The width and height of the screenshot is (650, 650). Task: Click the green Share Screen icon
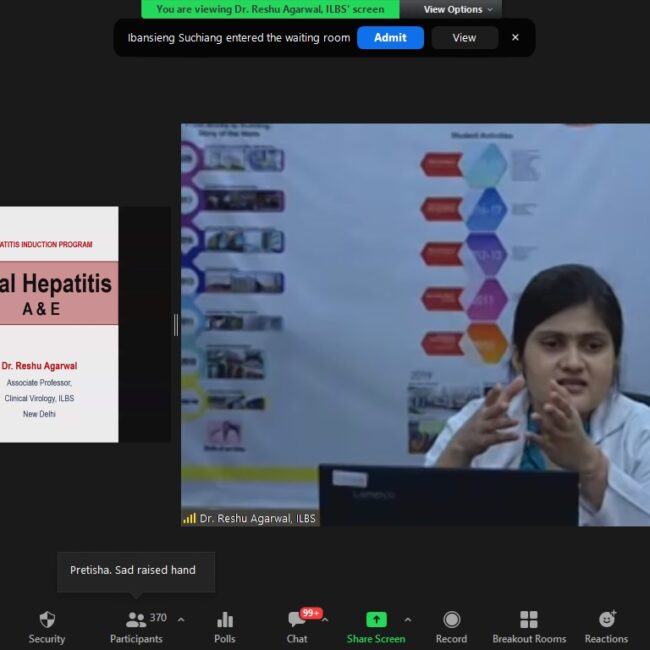pyautogui.click(x=376, y=620)
